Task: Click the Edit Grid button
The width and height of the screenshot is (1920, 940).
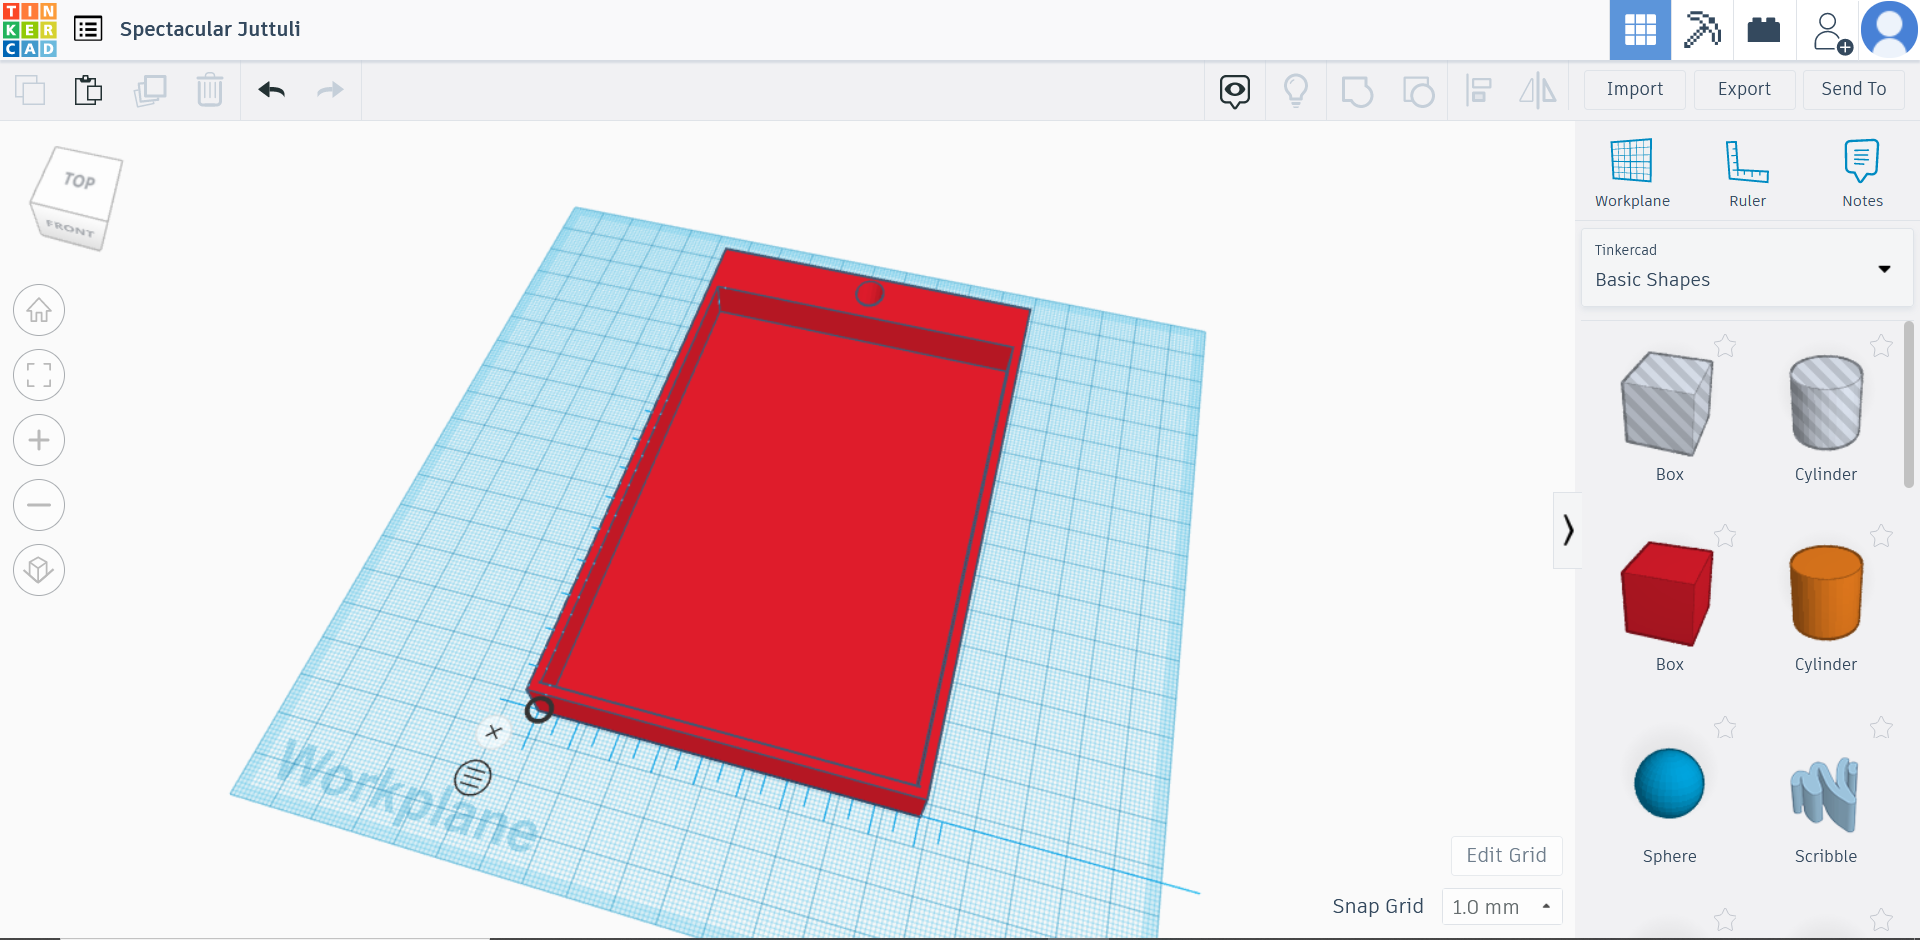Action: 1506,855
